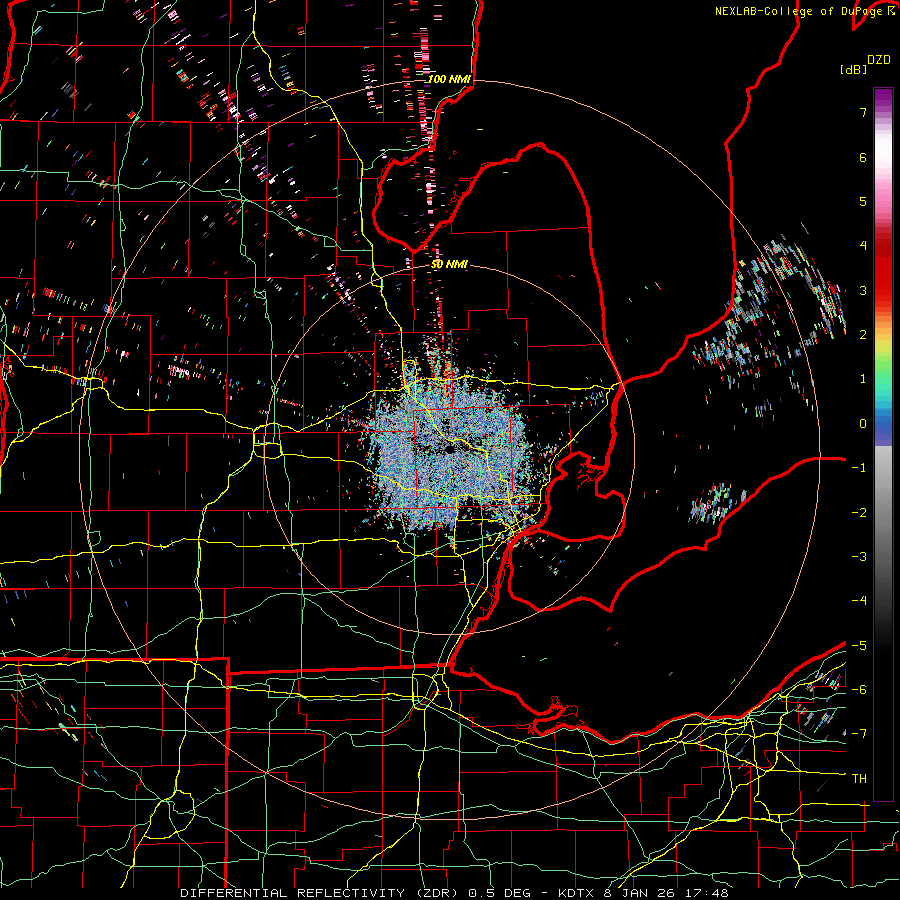Click the -6 value on the color scale
Screen dimensions: 900x900
coord(859,690)
